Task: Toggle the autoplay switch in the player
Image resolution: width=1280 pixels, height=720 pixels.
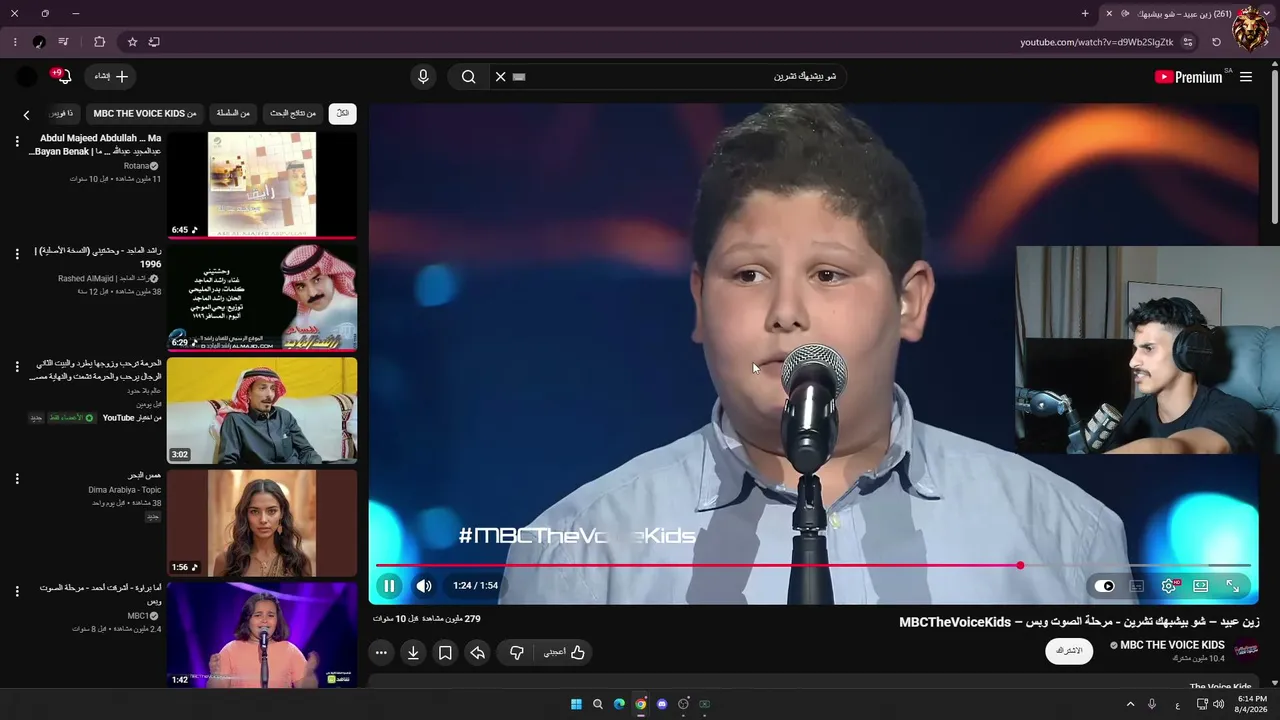Action: point(1104,586)
